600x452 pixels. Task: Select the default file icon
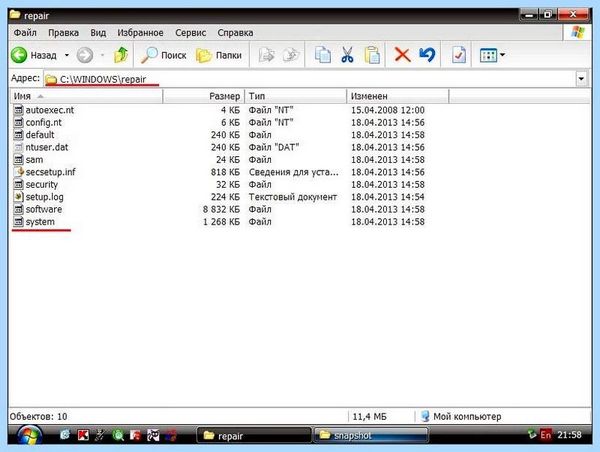(x=18, y=135)
